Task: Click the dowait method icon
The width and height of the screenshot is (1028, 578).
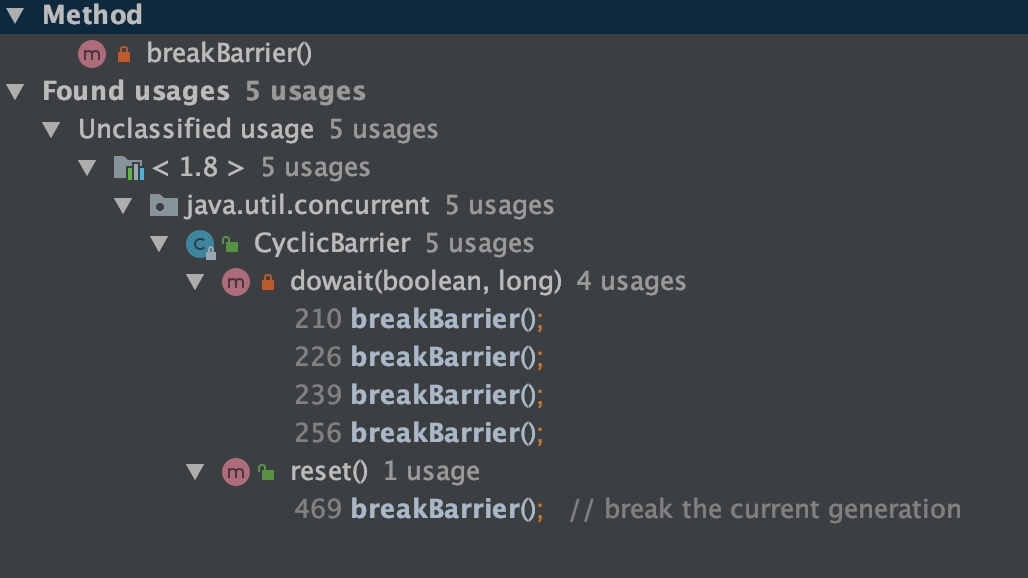Action: [236, 282]
